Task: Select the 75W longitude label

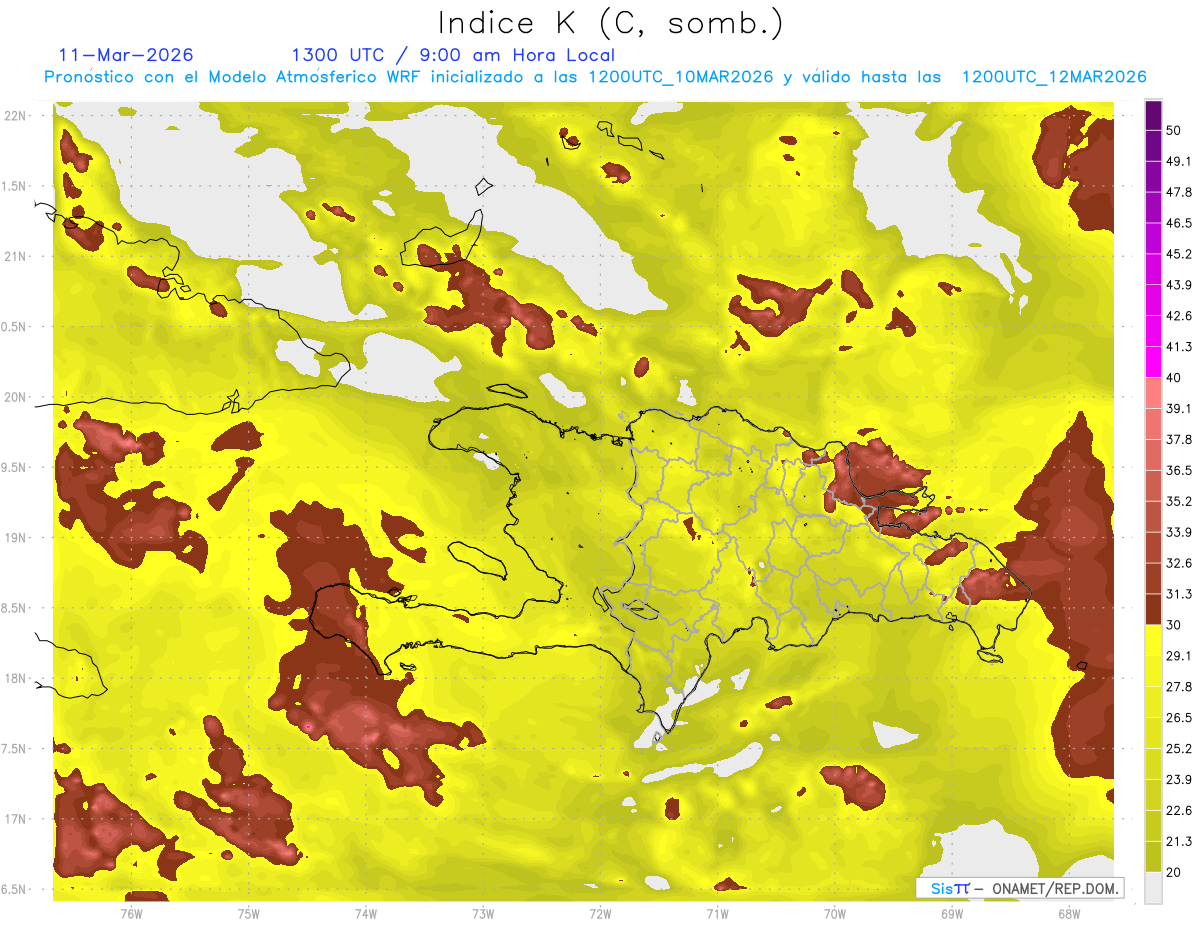Action: coord(248,913)
